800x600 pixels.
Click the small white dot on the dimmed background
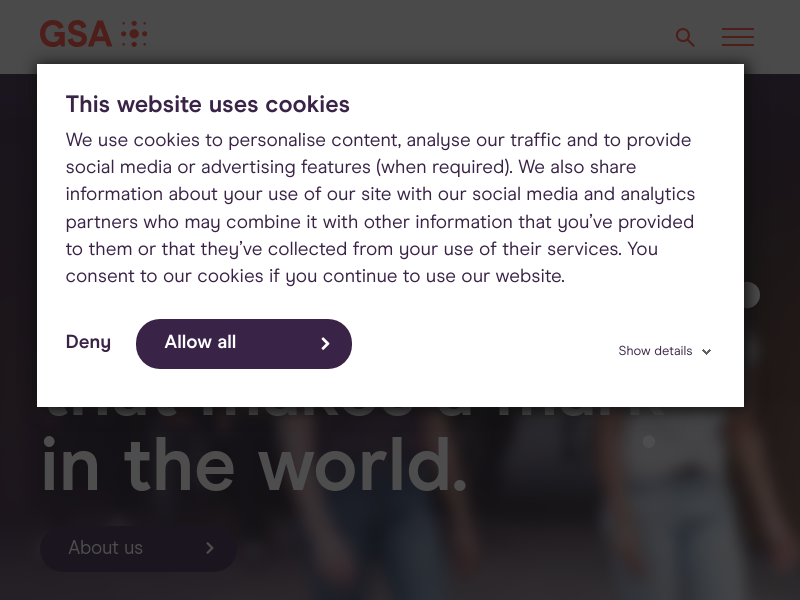point(649,441)
